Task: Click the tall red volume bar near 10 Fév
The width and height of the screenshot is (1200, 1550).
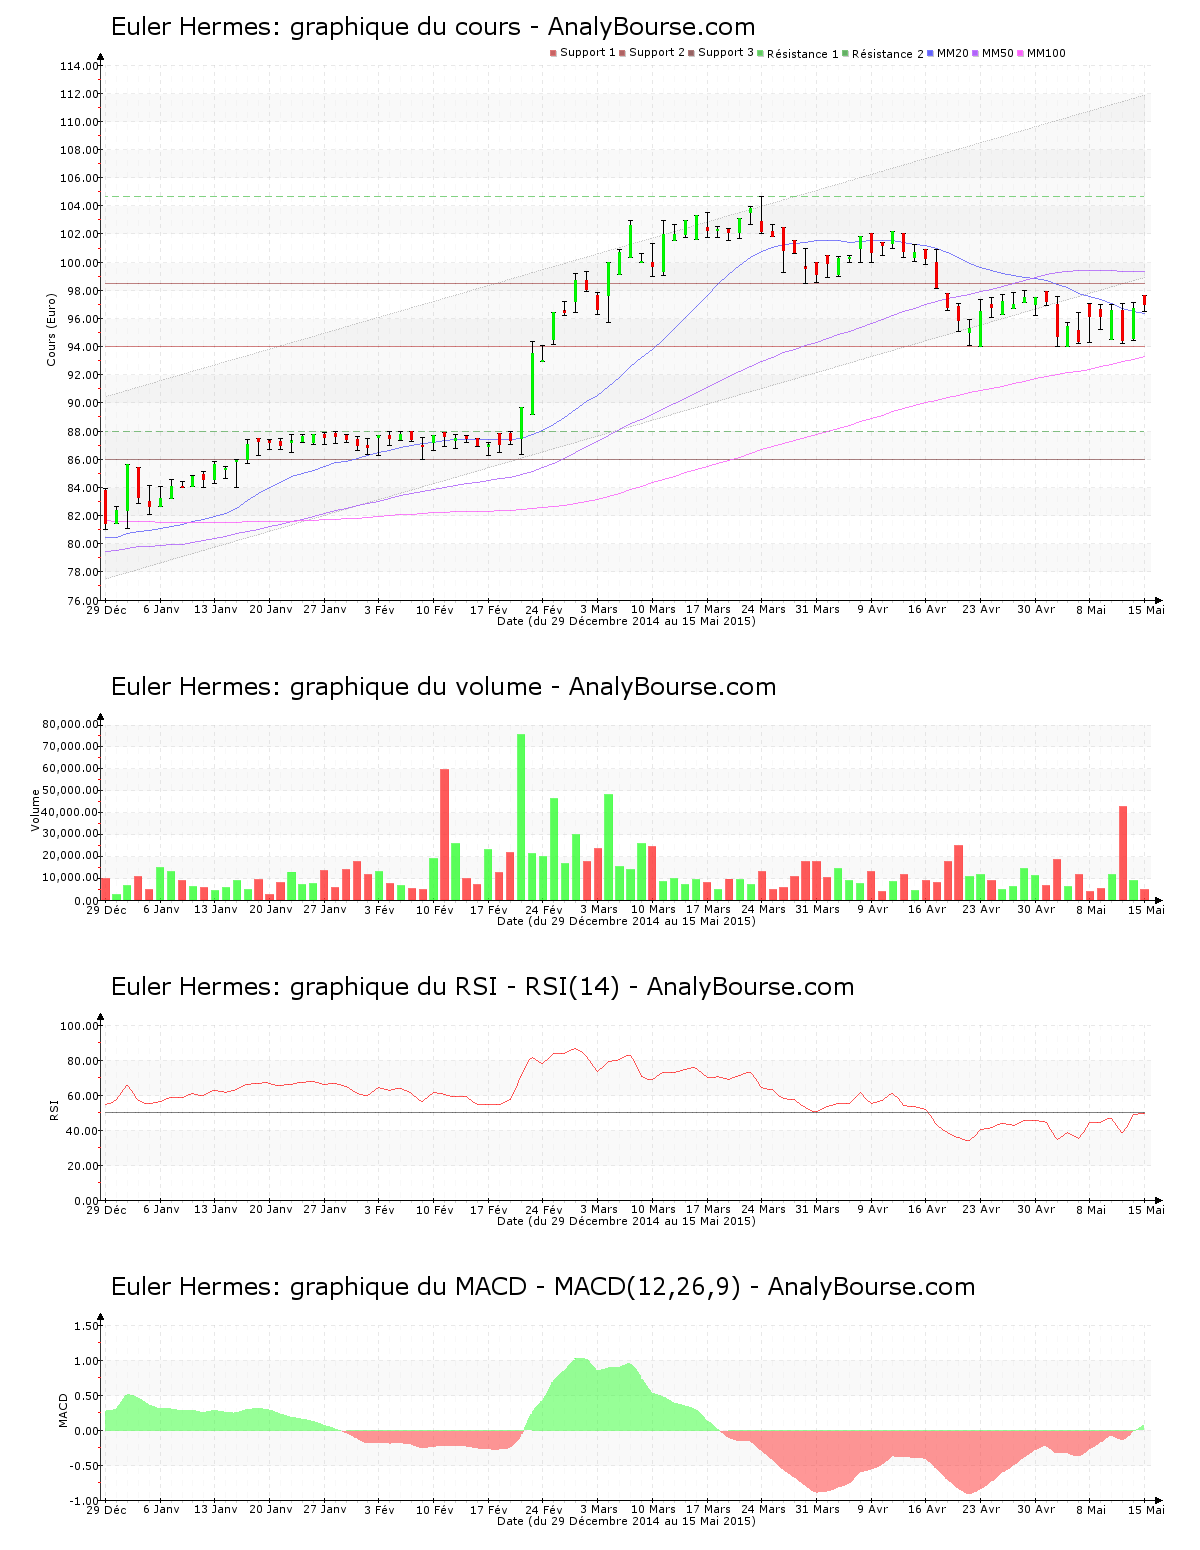Action: pyautogui.click(x=445, y=835)
